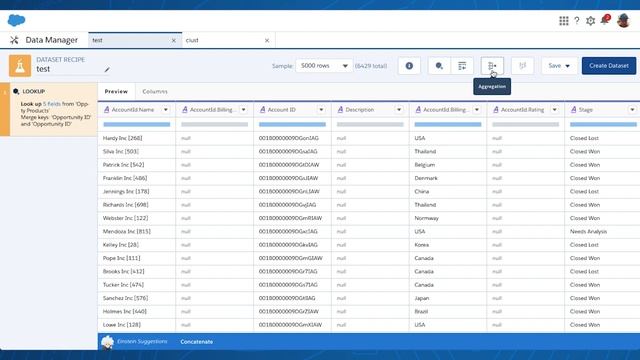Click the text type icon on Description column
This screenshot has height=360, width=640.
click(340, 110)
